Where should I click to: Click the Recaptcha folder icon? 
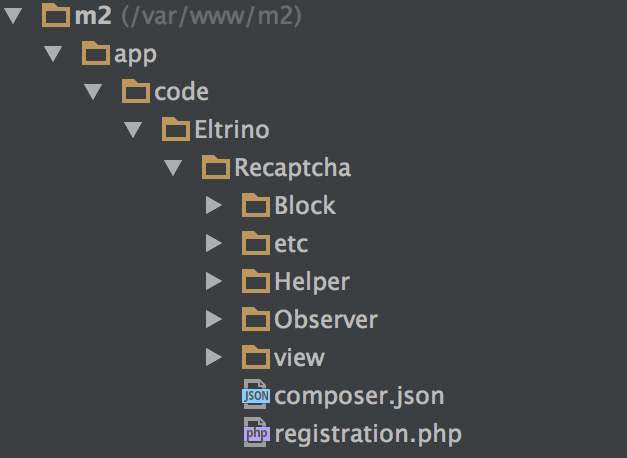coord(217,167)
